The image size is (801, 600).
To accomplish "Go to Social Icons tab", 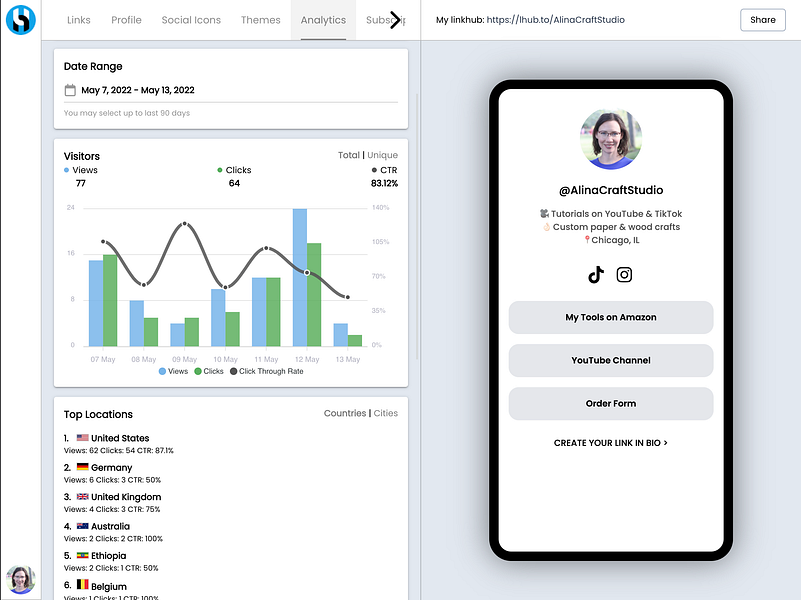I will pos(191,20).
